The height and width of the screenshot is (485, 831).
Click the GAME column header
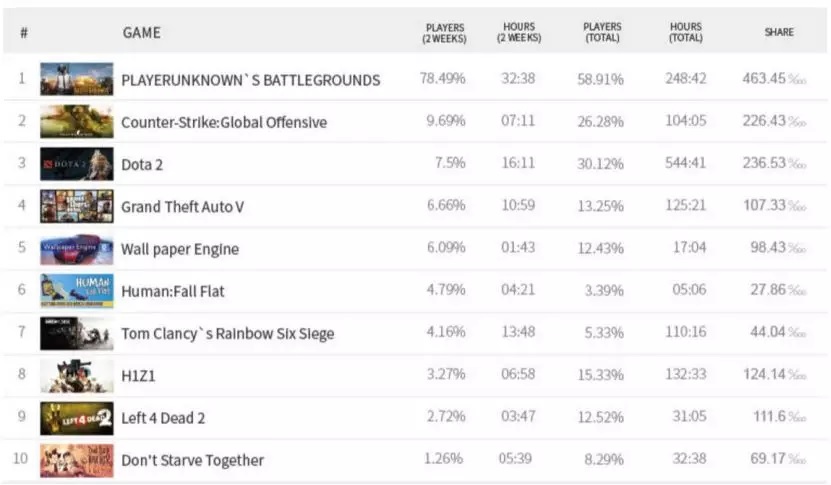141,33
